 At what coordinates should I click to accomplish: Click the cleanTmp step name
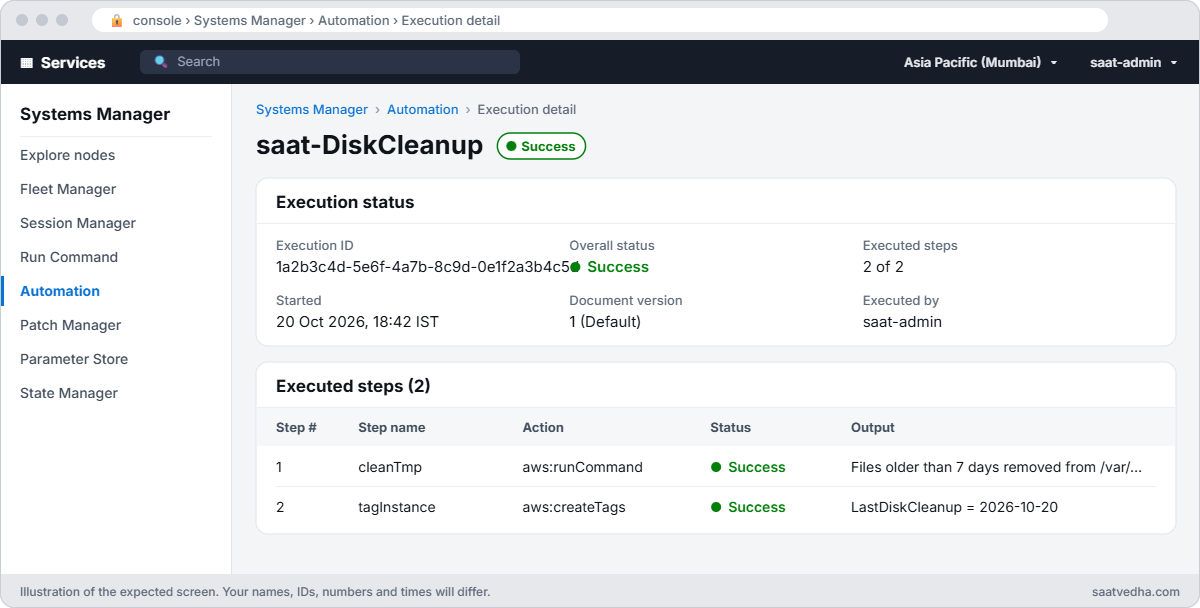pos(390,467)
